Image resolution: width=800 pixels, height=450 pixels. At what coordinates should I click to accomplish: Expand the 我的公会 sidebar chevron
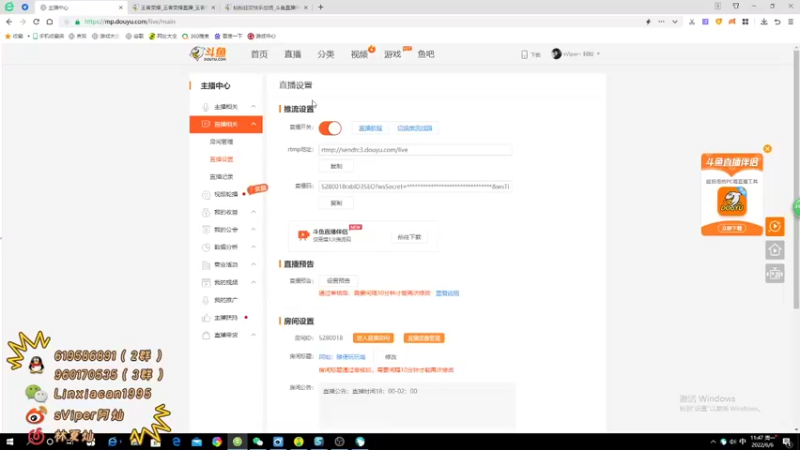[x=254, y=230]
